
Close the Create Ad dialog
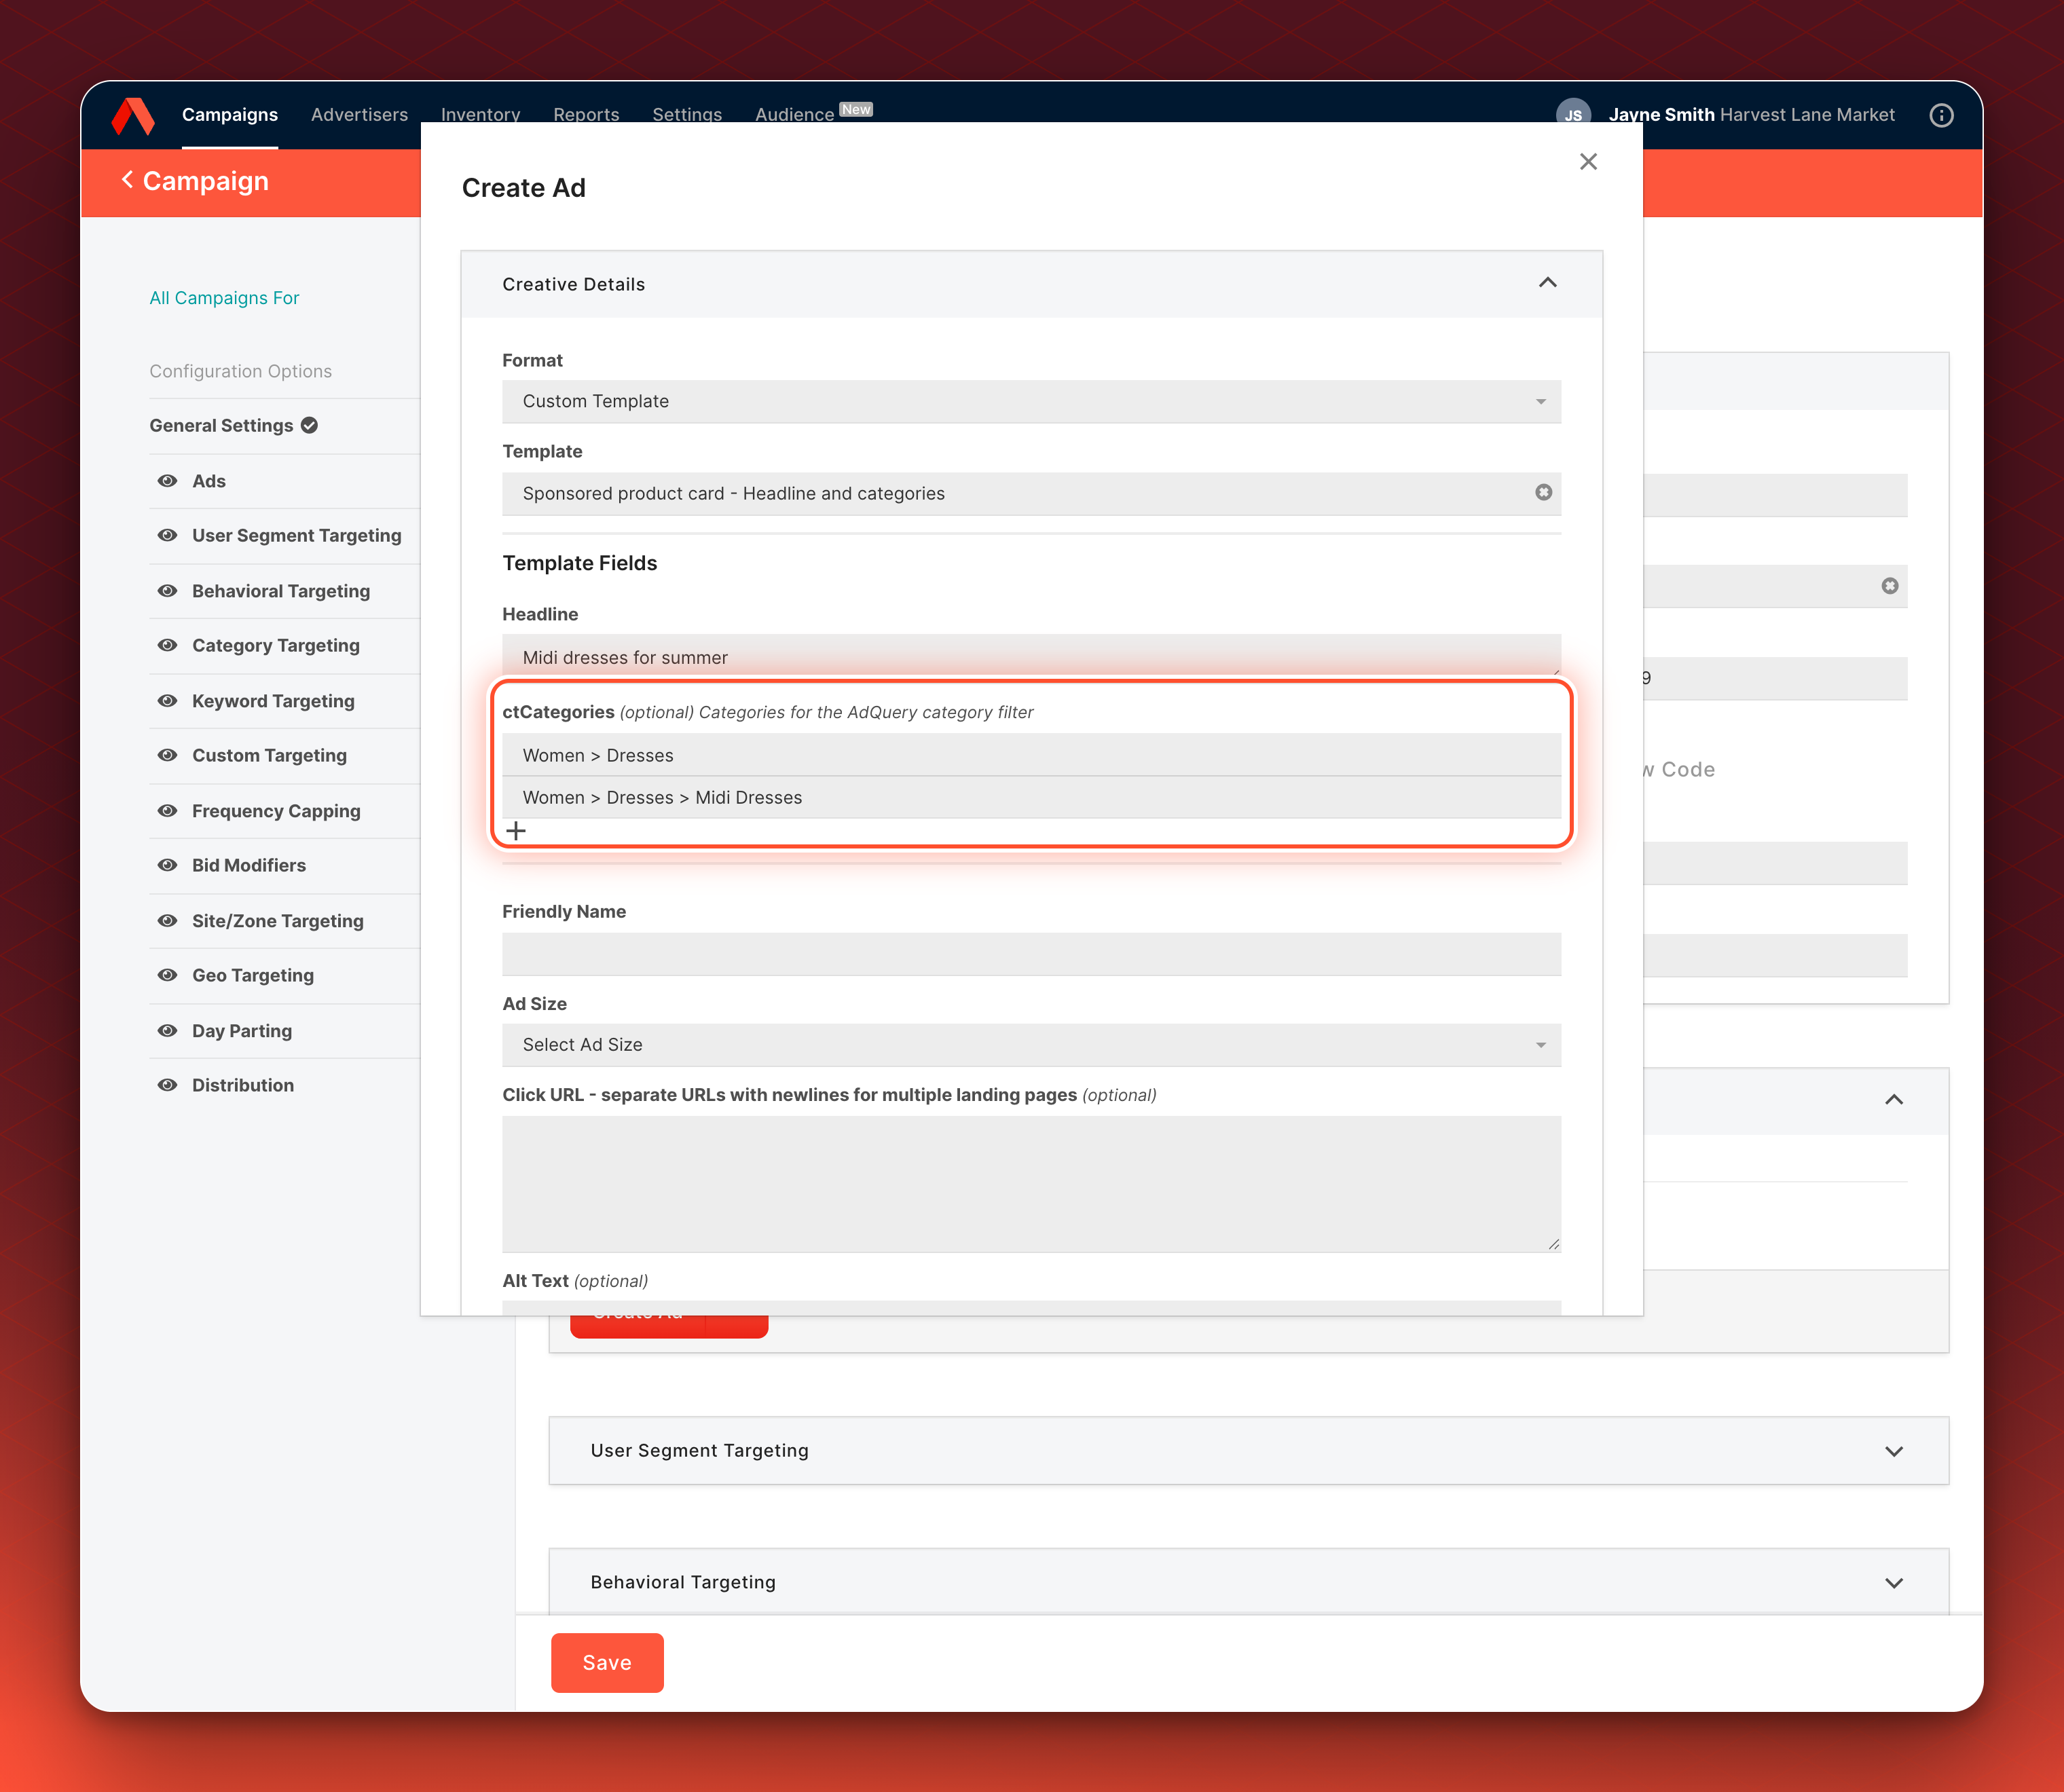pyautogui.click(x=1588, y=162)
